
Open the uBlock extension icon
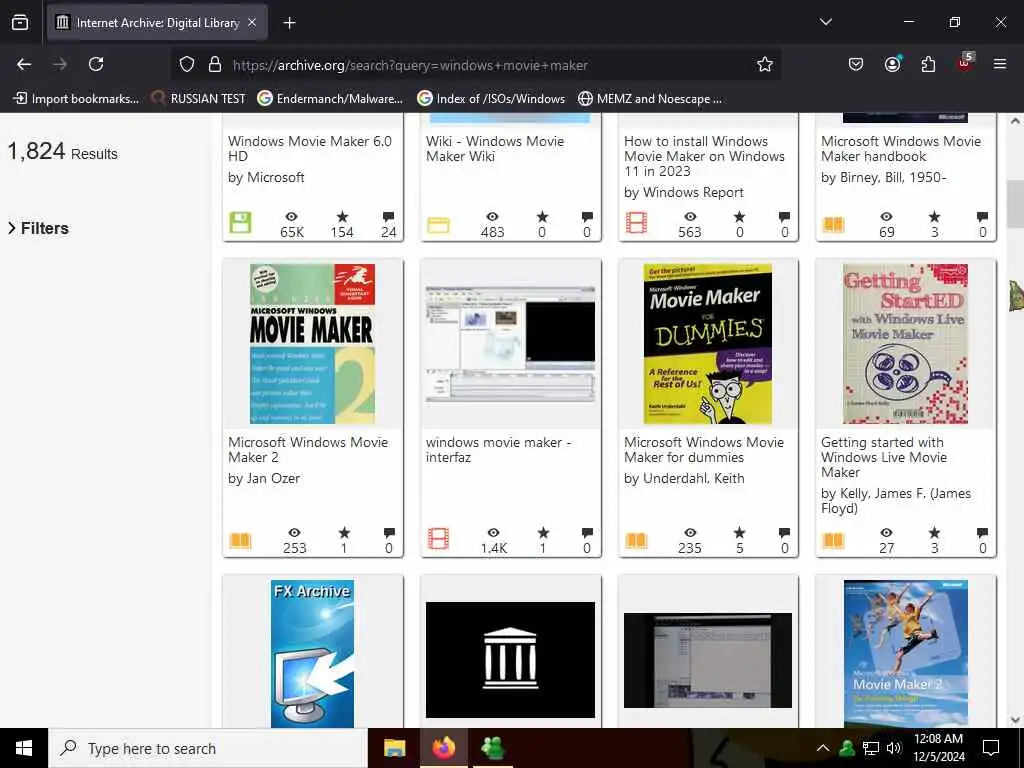(x=965, y=63)
